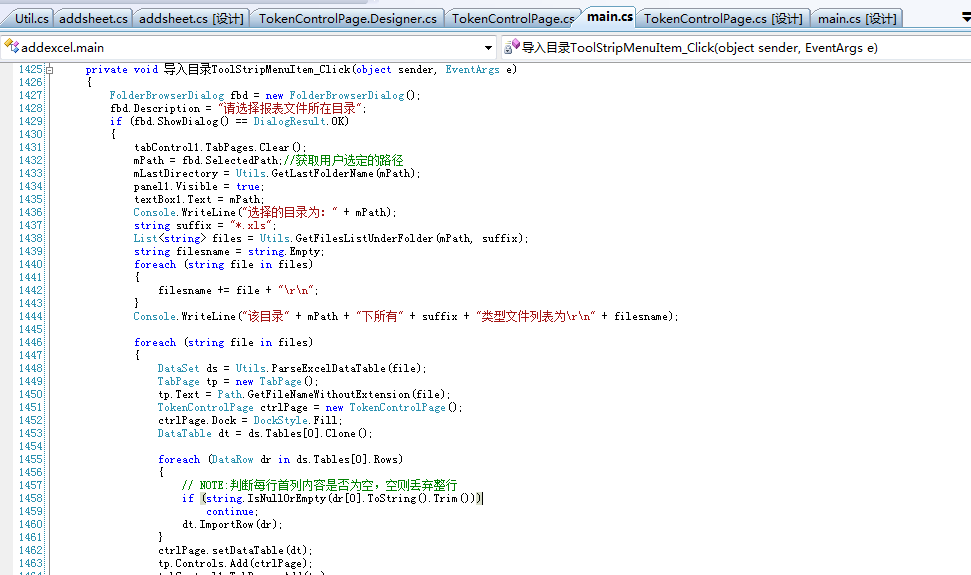Click the comment //获取用户选定的路径
Viewport: 971px width, 575px height.
344,160
